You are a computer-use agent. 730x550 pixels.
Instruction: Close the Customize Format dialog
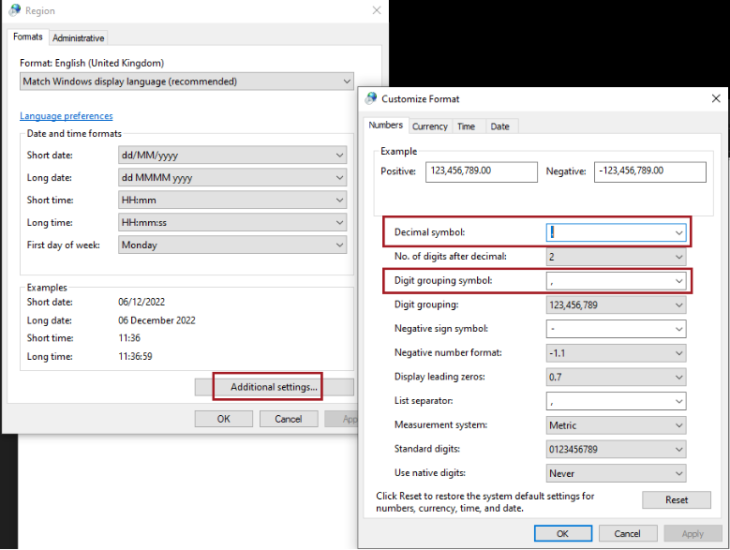click(x=716, y=99)
